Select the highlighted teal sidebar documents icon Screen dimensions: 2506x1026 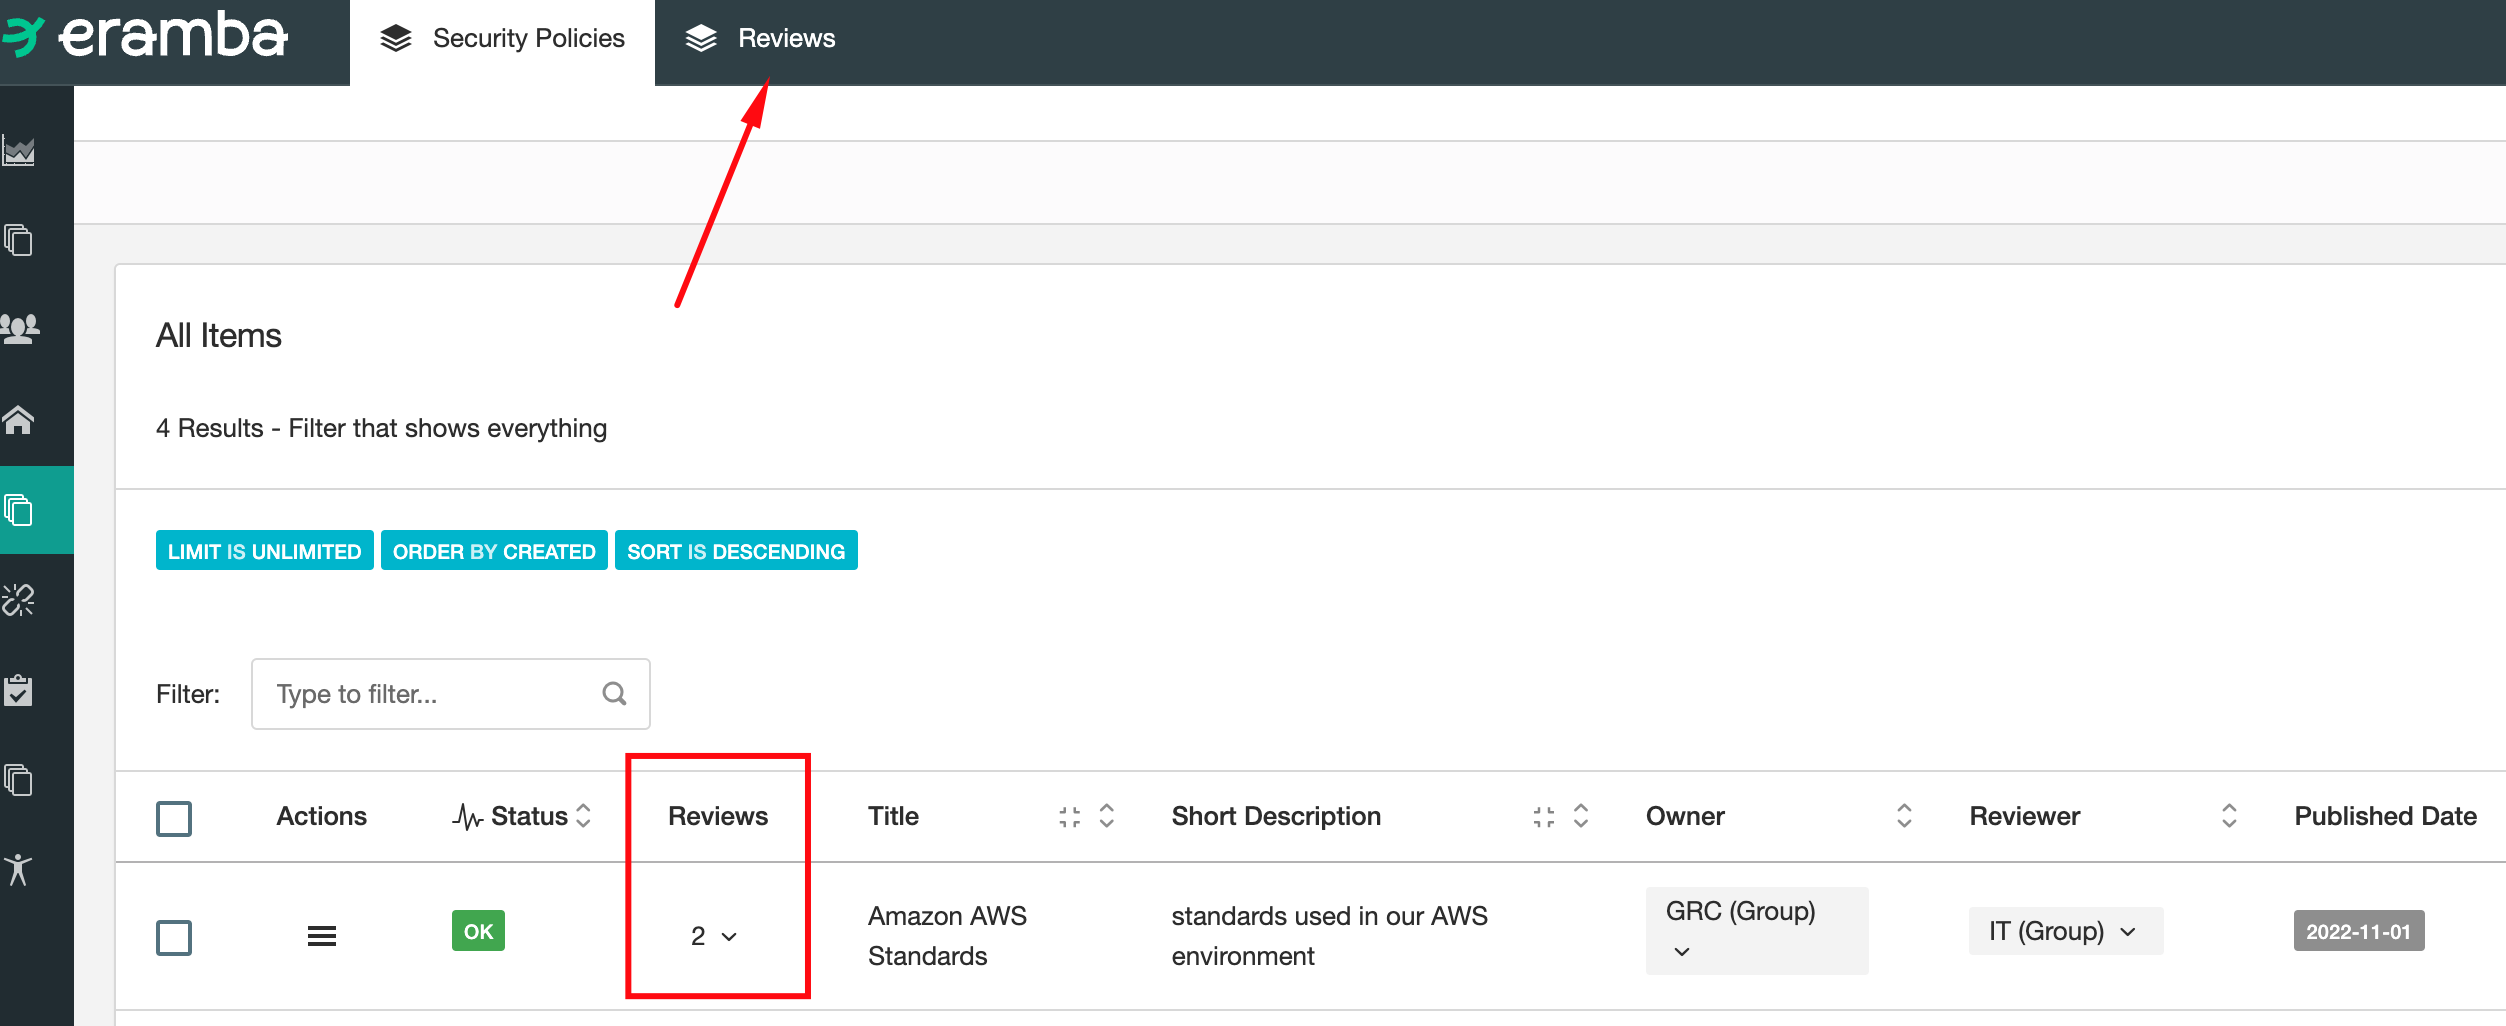(x=19, y=510)
